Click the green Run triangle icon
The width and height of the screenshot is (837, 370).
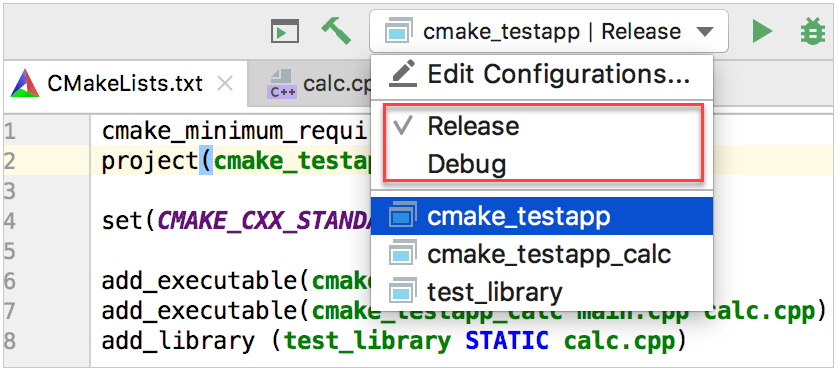click(x=762, y=32)
